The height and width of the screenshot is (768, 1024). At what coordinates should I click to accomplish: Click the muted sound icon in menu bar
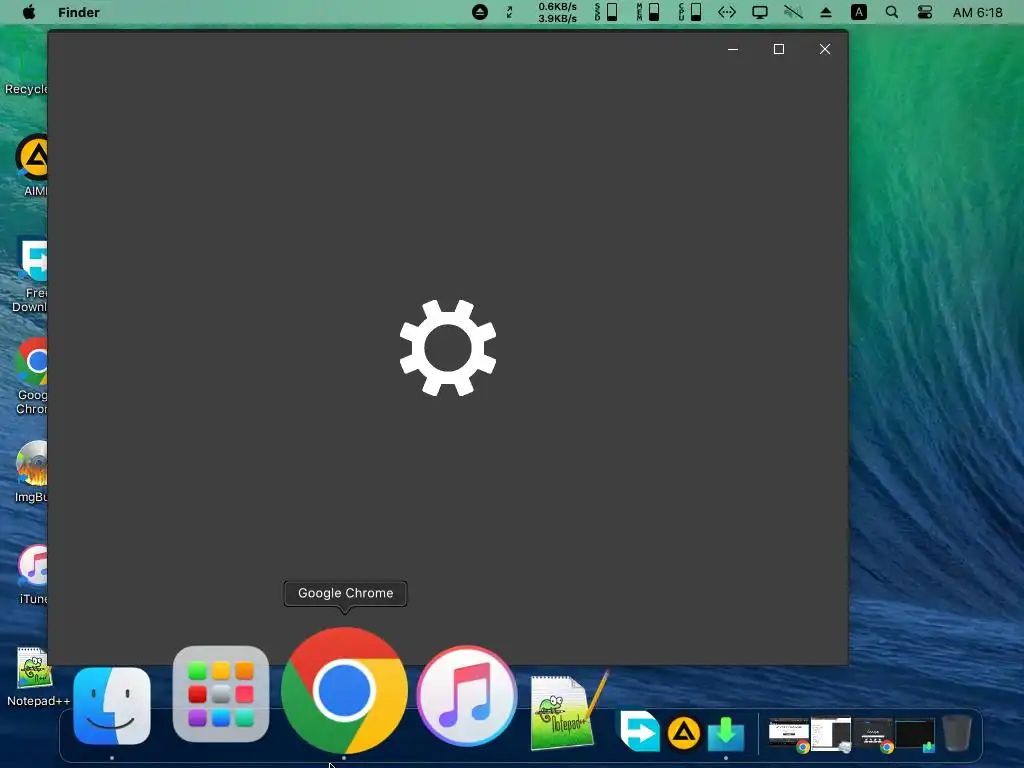pos(793,12)
